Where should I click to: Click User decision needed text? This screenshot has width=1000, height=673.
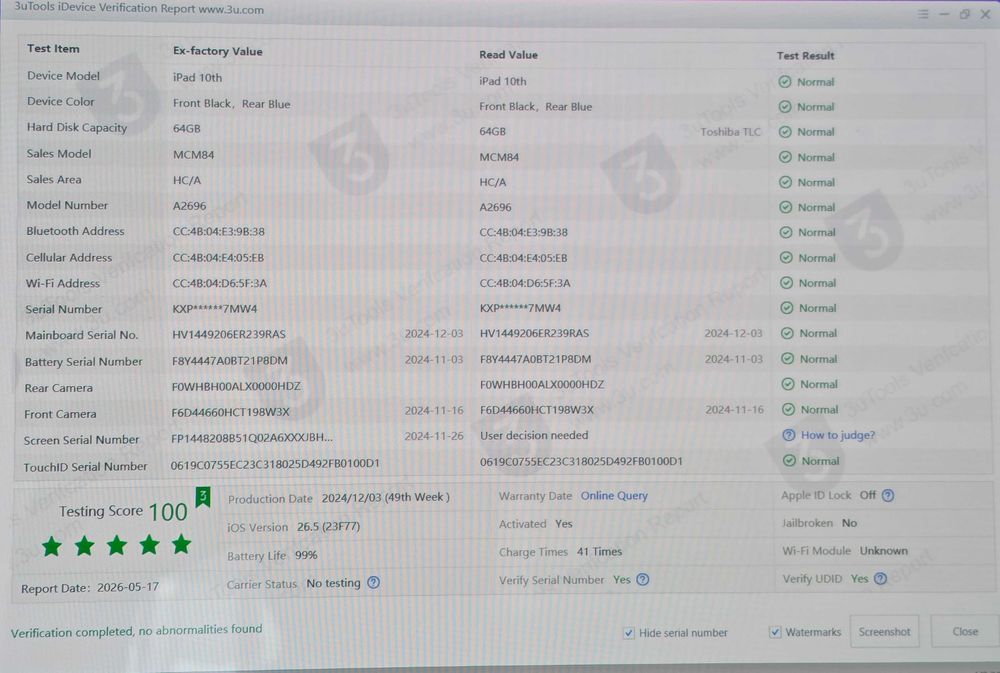[534, 435]
